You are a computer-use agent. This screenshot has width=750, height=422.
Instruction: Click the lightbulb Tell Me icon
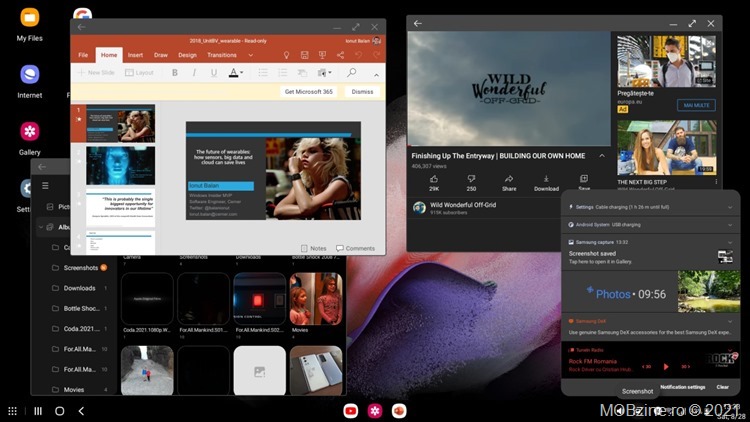(x=286, y=55)
